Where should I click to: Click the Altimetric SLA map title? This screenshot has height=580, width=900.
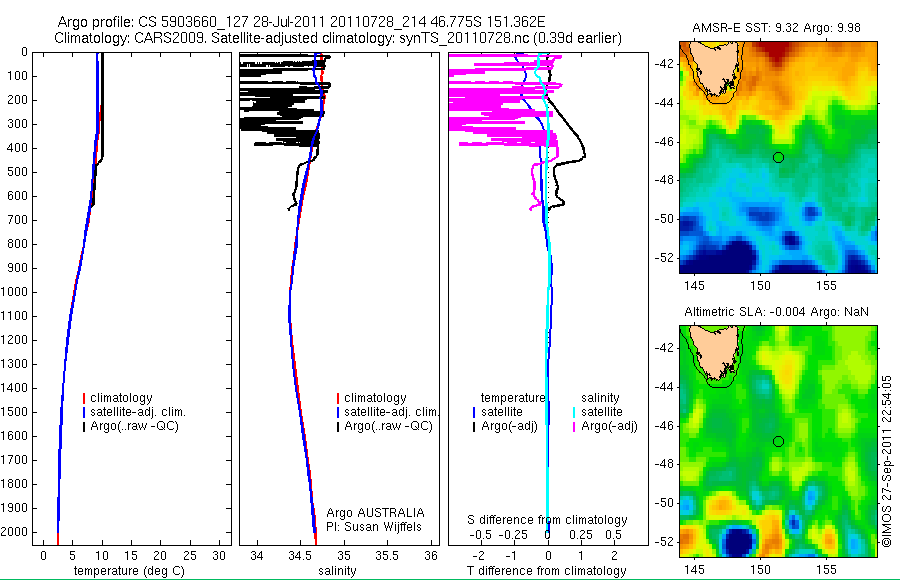(x=776, y=312)
